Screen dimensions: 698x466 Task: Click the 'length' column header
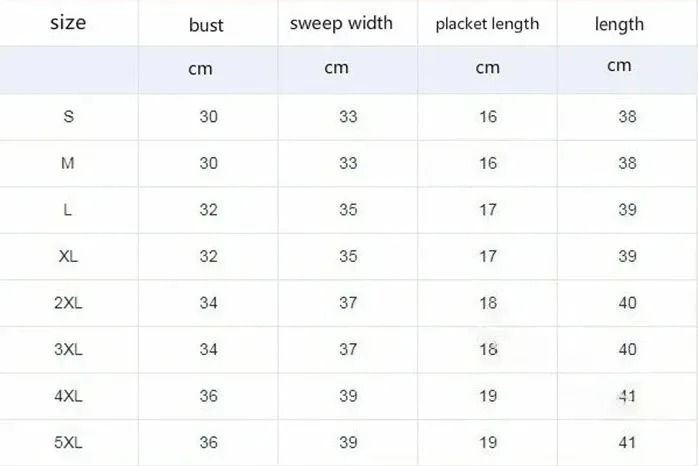pos(619,24)
